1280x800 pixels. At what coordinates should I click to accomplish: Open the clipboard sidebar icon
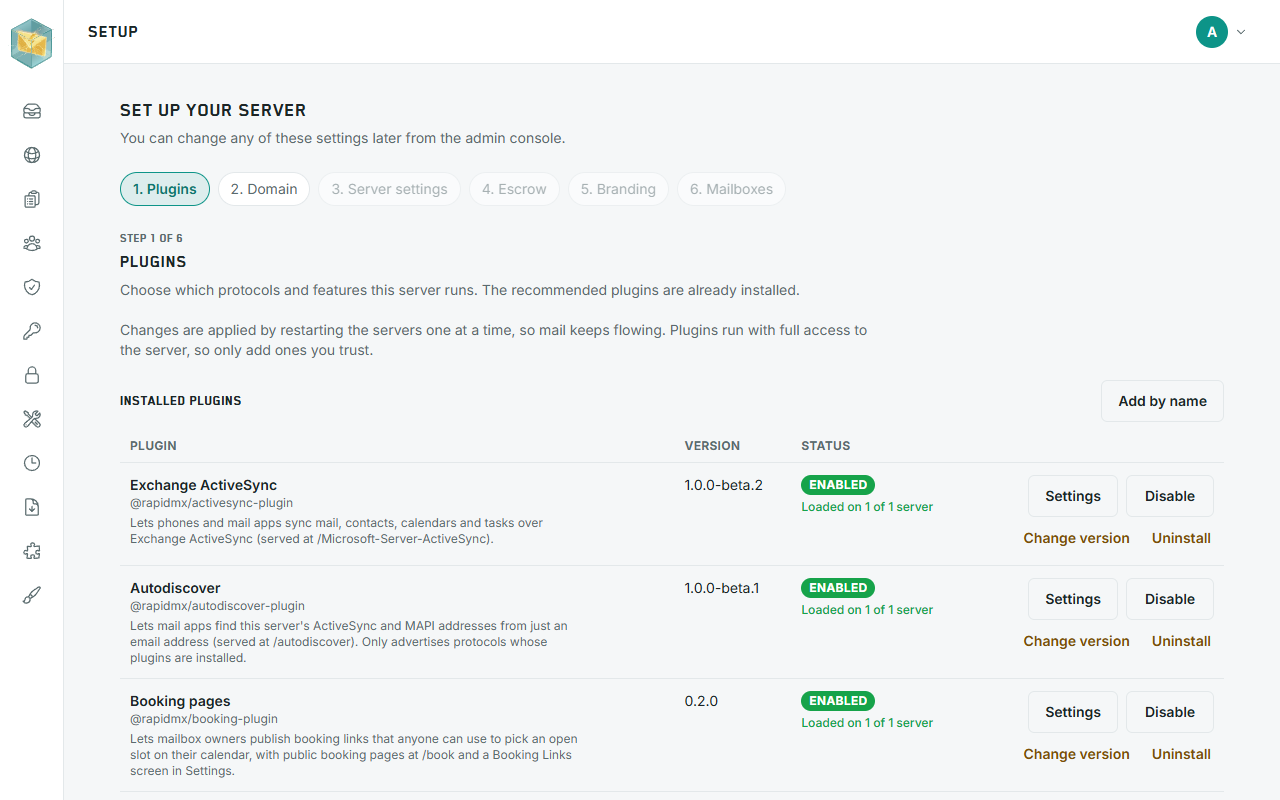click(x=32, y=199)
